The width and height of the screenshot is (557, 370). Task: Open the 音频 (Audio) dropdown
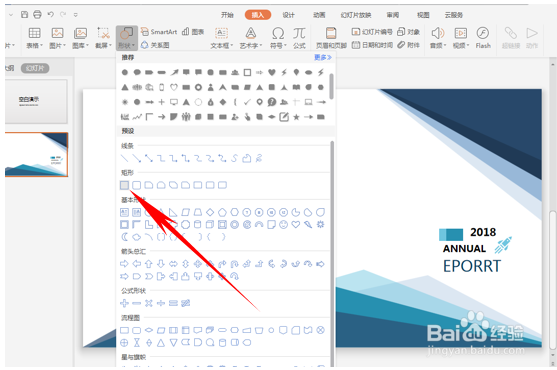(x=438, y=38)
